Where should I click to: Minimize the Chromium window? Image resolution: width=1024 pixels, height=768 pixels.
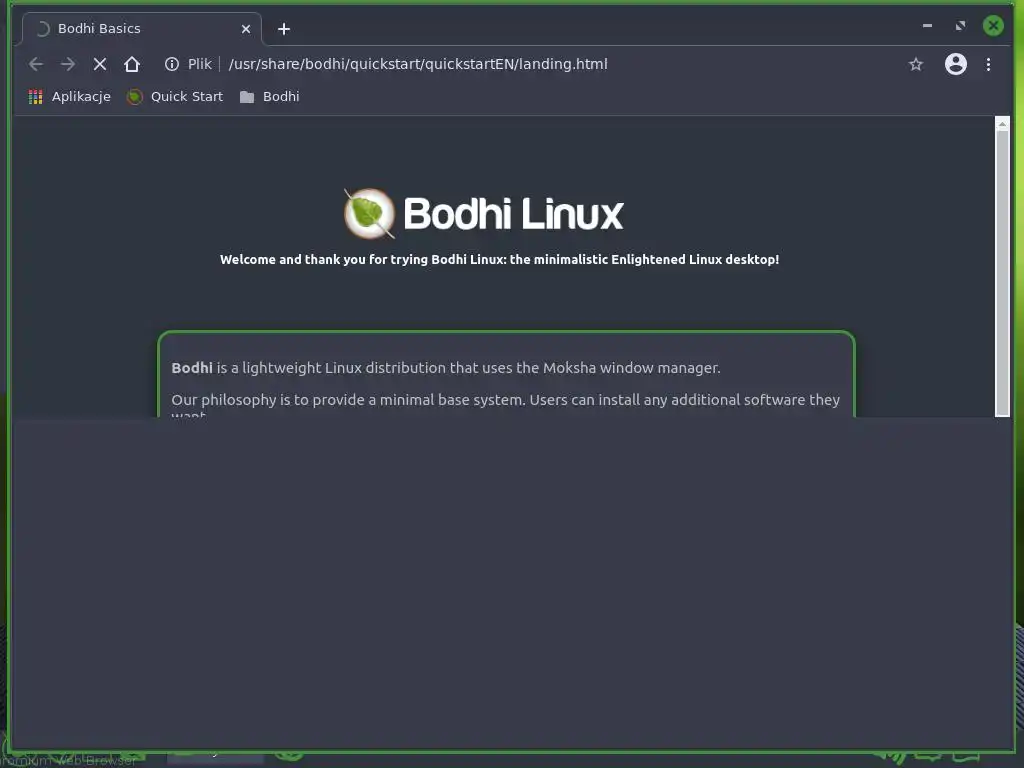coord(927,26)
